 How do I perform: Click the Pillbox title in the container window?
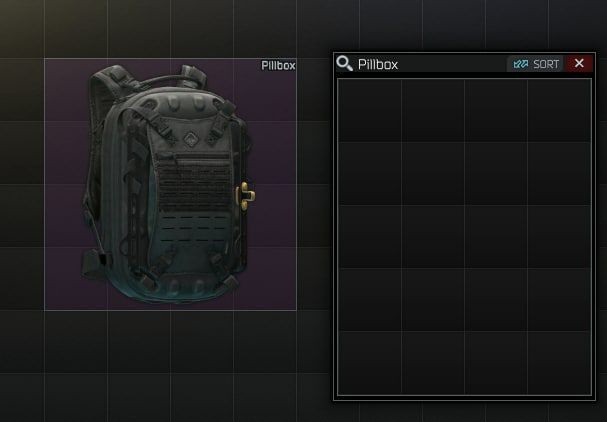point(378,64)
